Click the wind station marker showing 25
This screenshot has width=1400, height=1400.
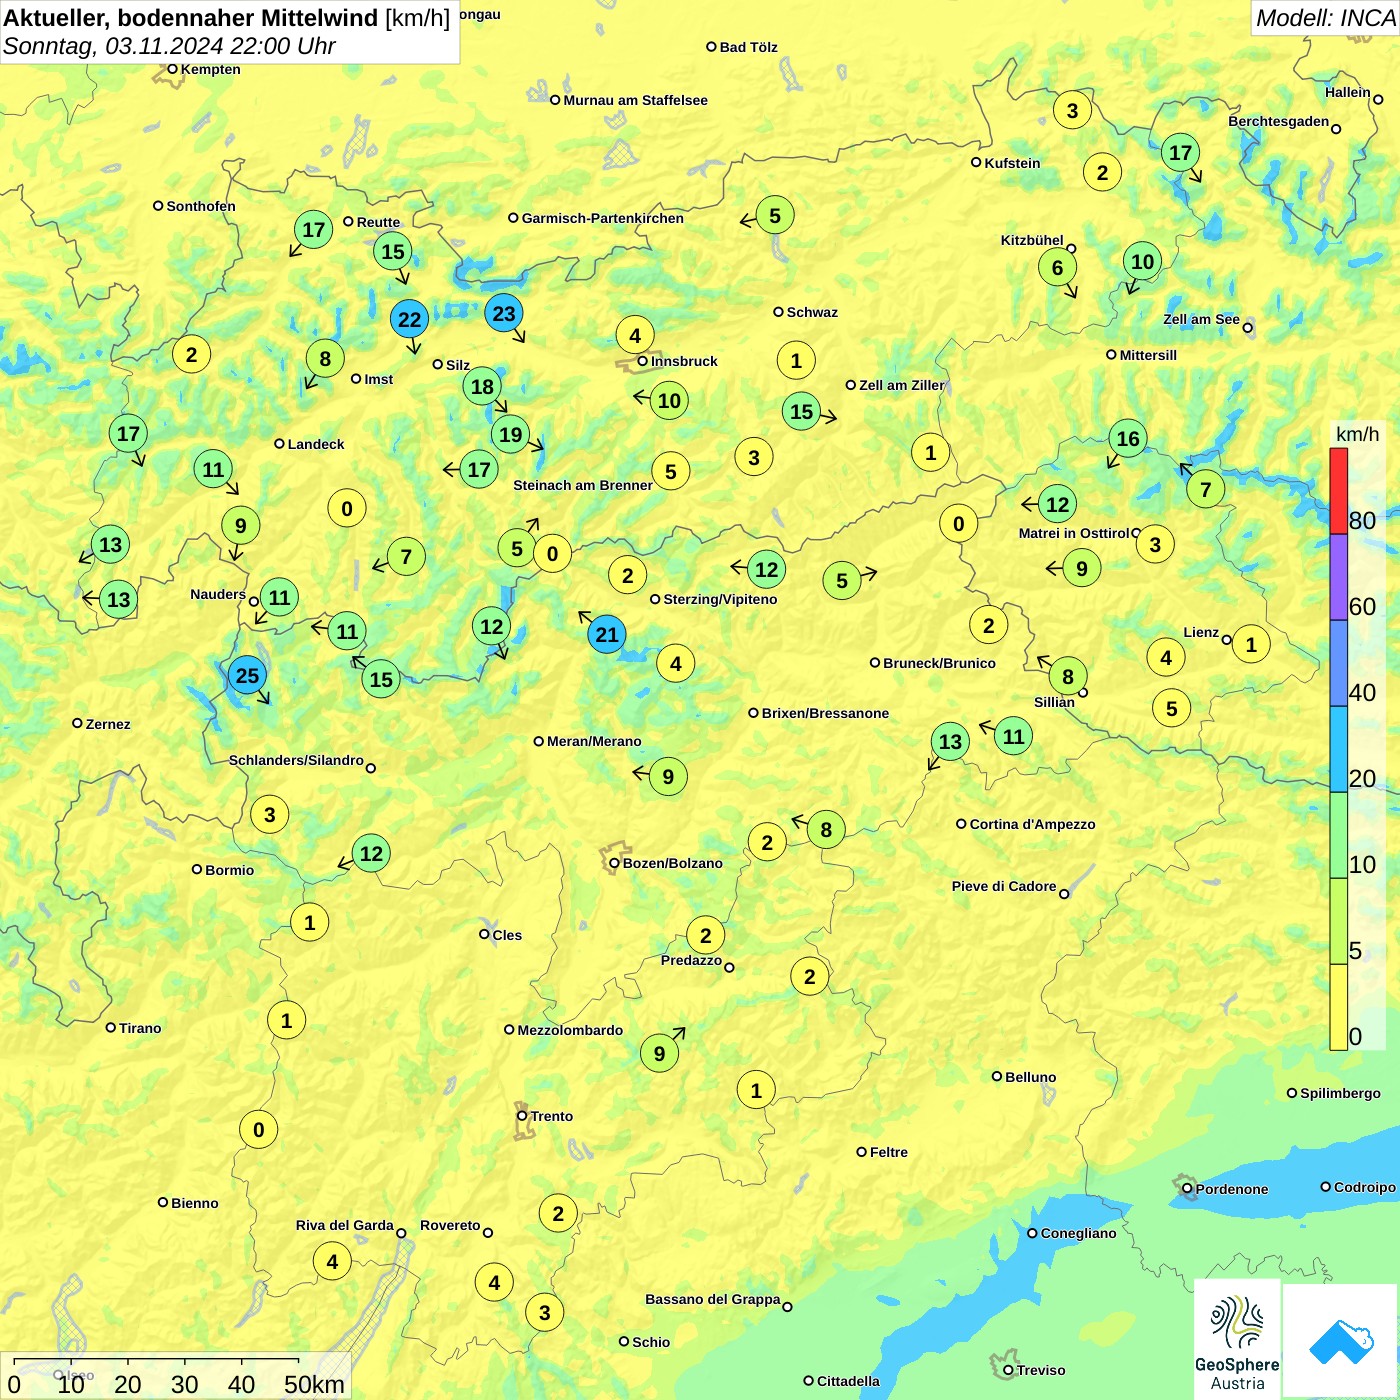[x=247, y=675]
